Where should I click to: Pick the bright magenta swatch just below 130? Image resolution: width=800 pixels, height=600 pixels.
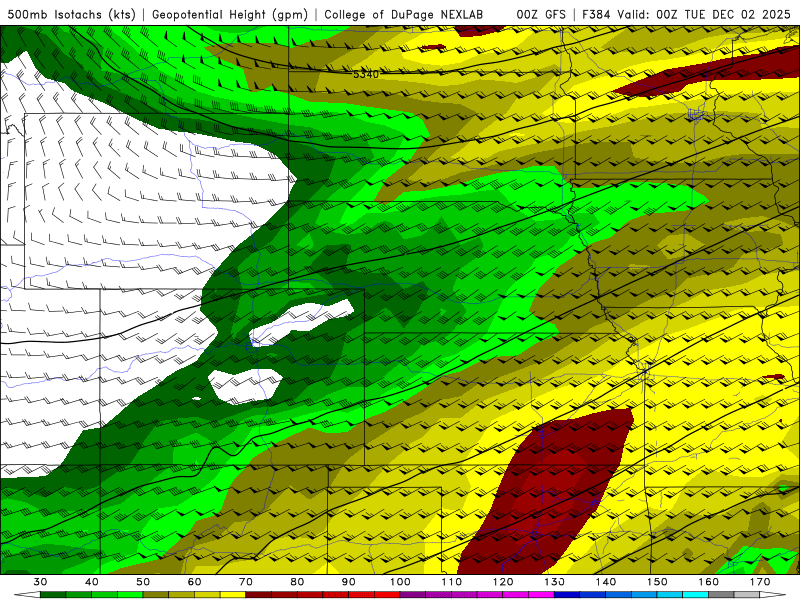541,595
